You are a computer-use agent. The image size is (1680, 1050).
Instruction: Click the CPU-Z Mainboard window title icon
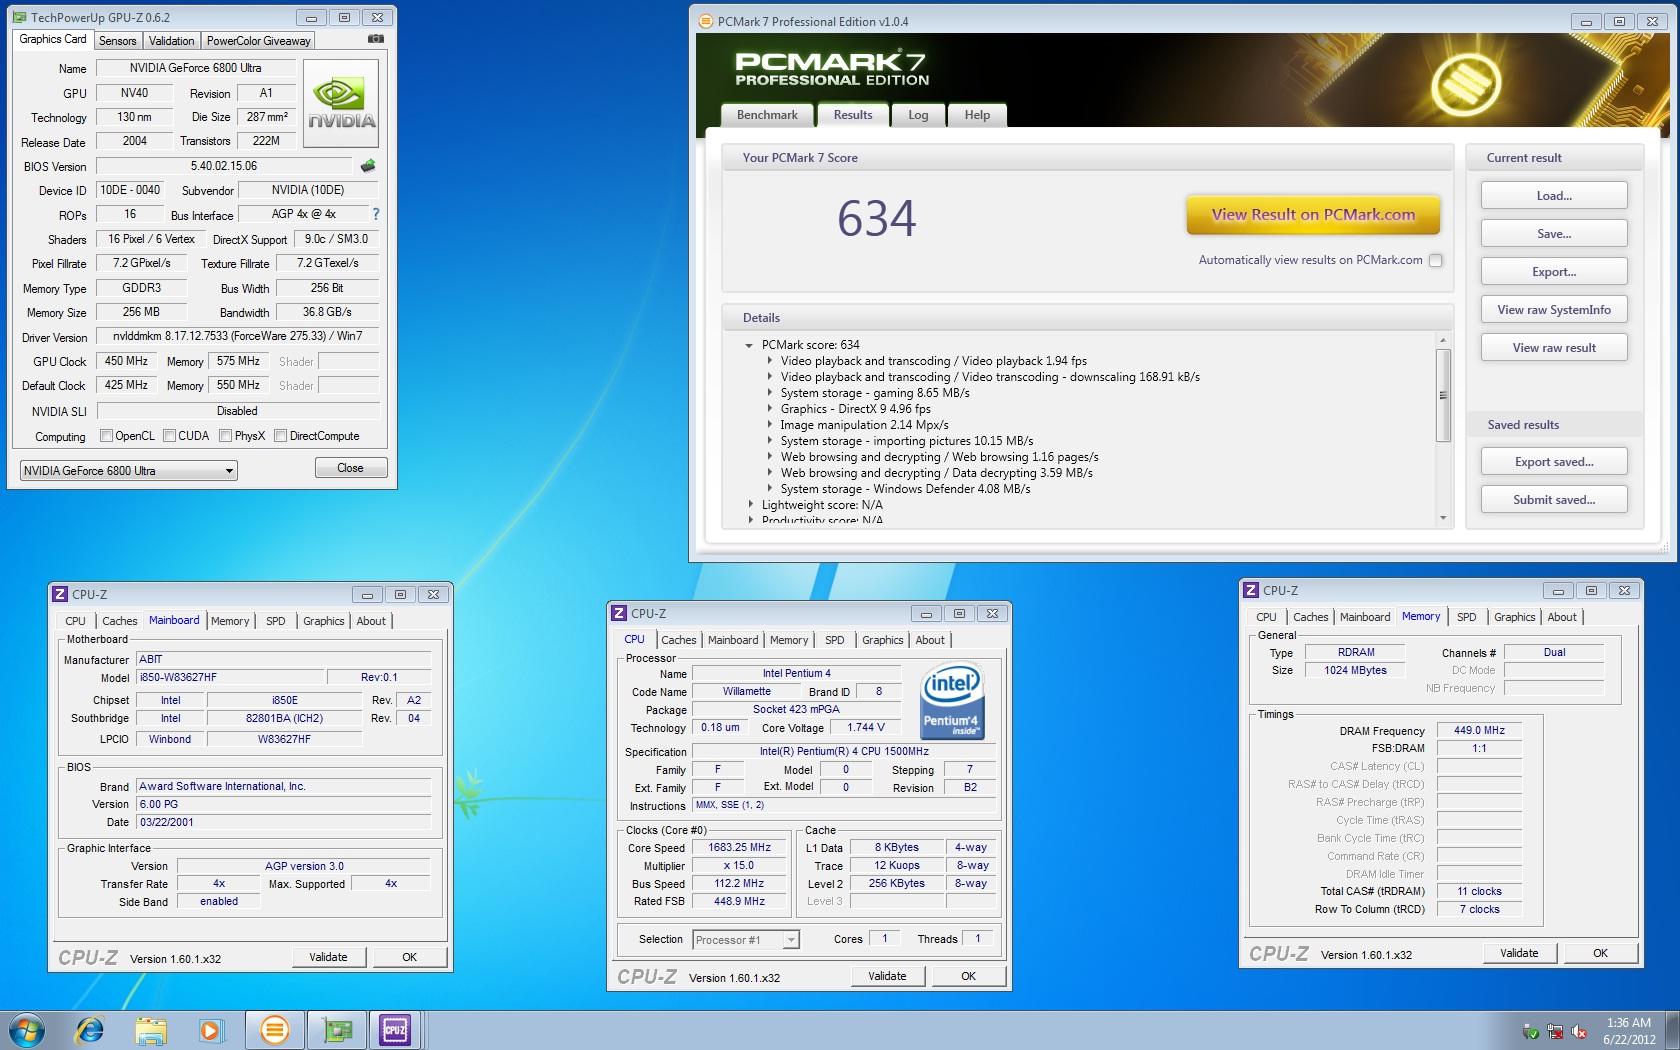[60, 594]
